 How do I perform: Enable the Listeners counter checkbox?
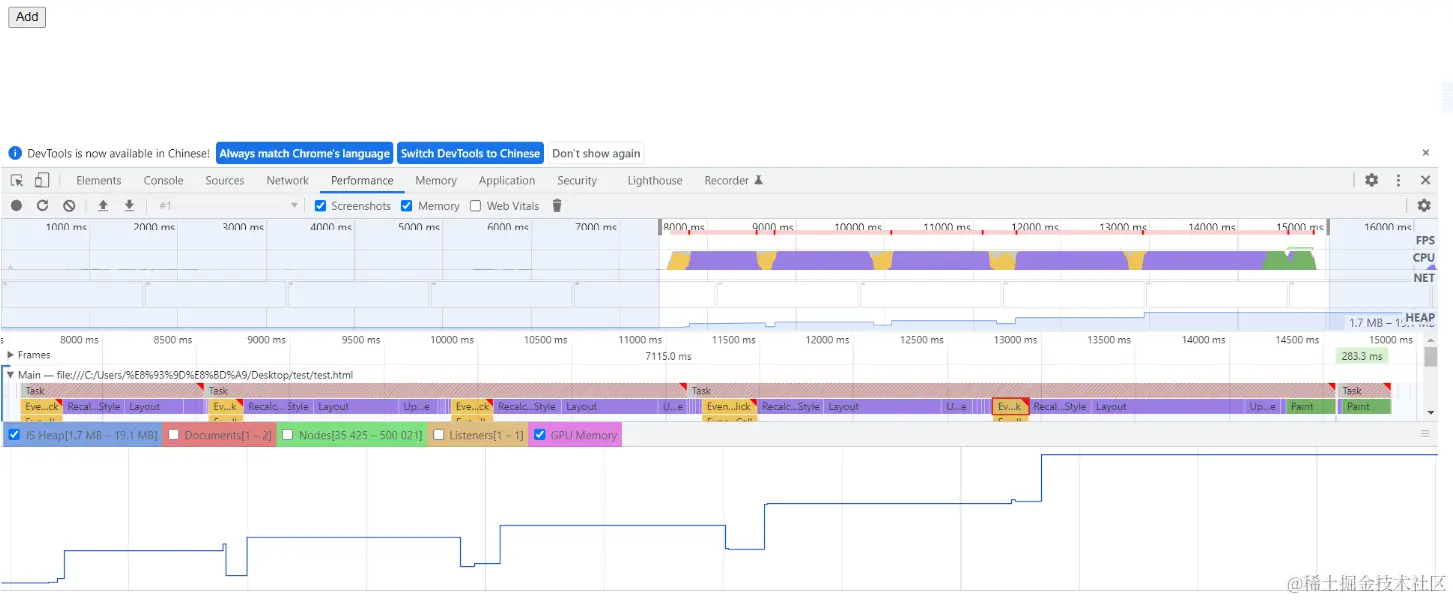pyautogui.click(x=439, y=435)
